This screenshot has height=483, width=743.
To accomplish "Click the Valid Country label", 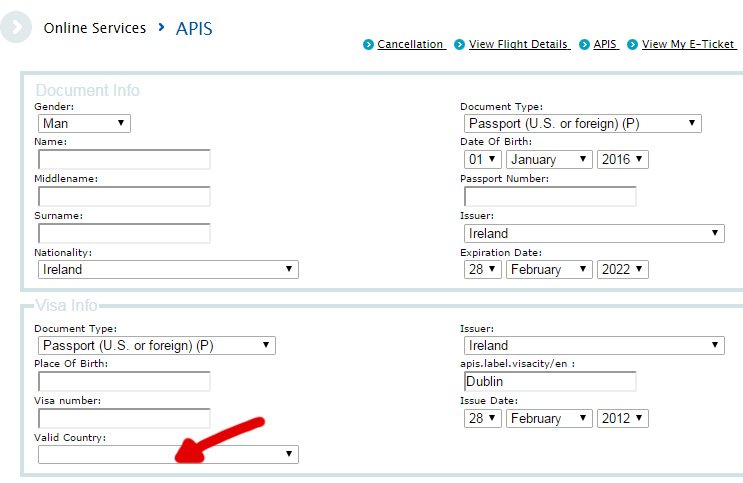I will (x=70, y=437).
